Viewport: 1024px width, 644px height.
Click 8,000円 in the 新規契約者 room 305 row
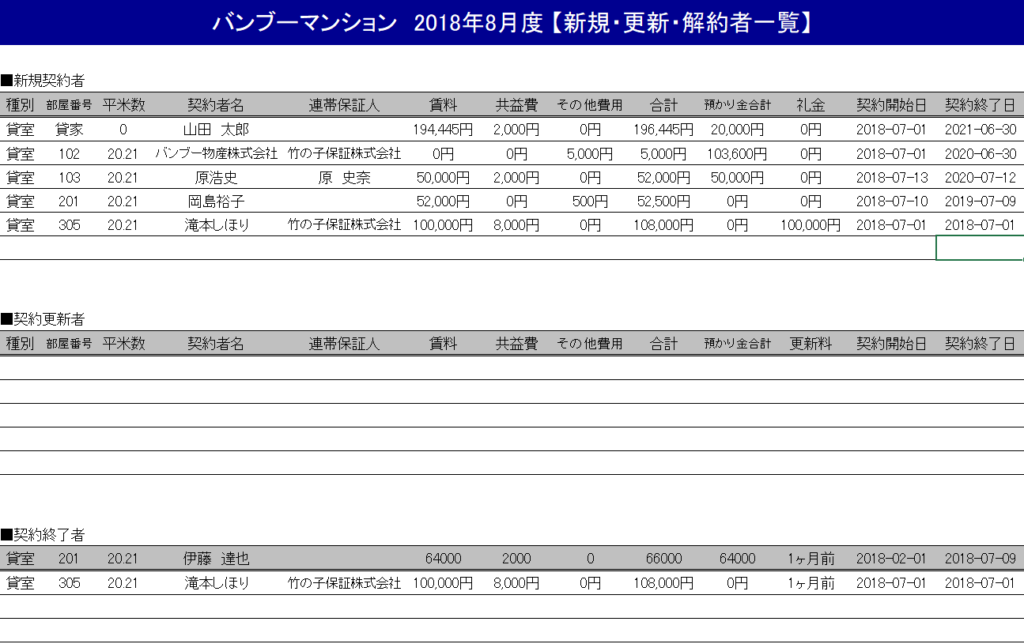(x=516, y=225)
